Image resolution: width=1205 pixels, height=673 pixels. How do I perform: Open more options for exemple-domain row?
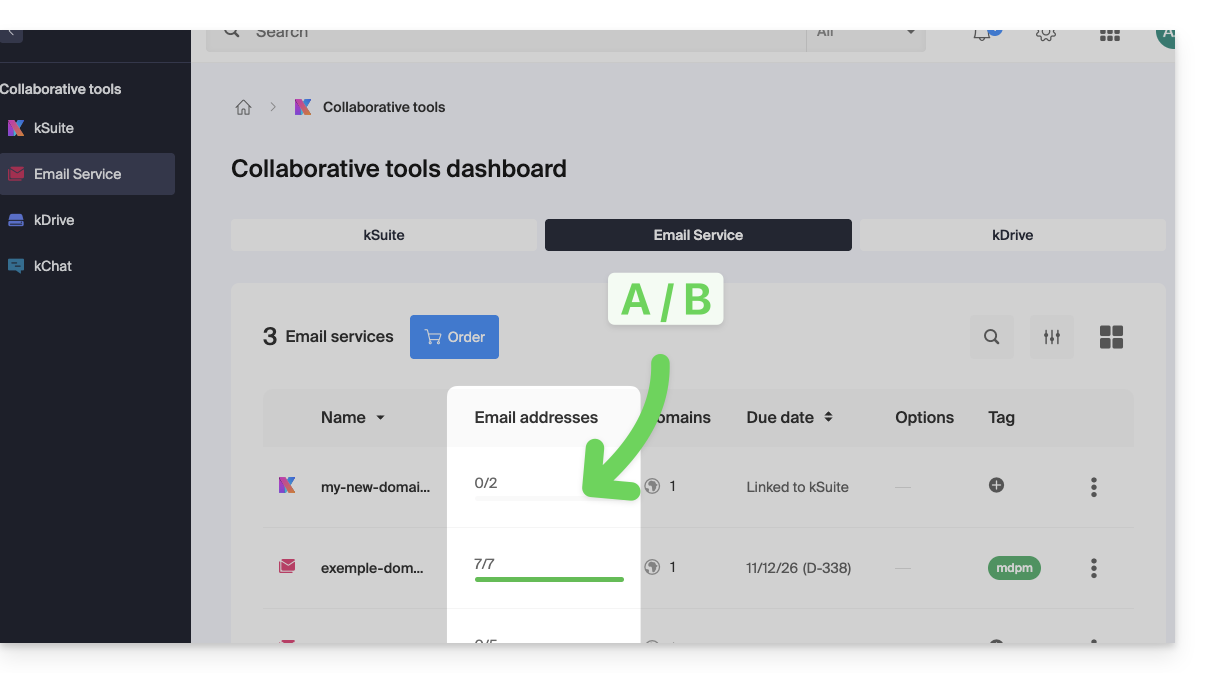click(x=1093, y=568)
